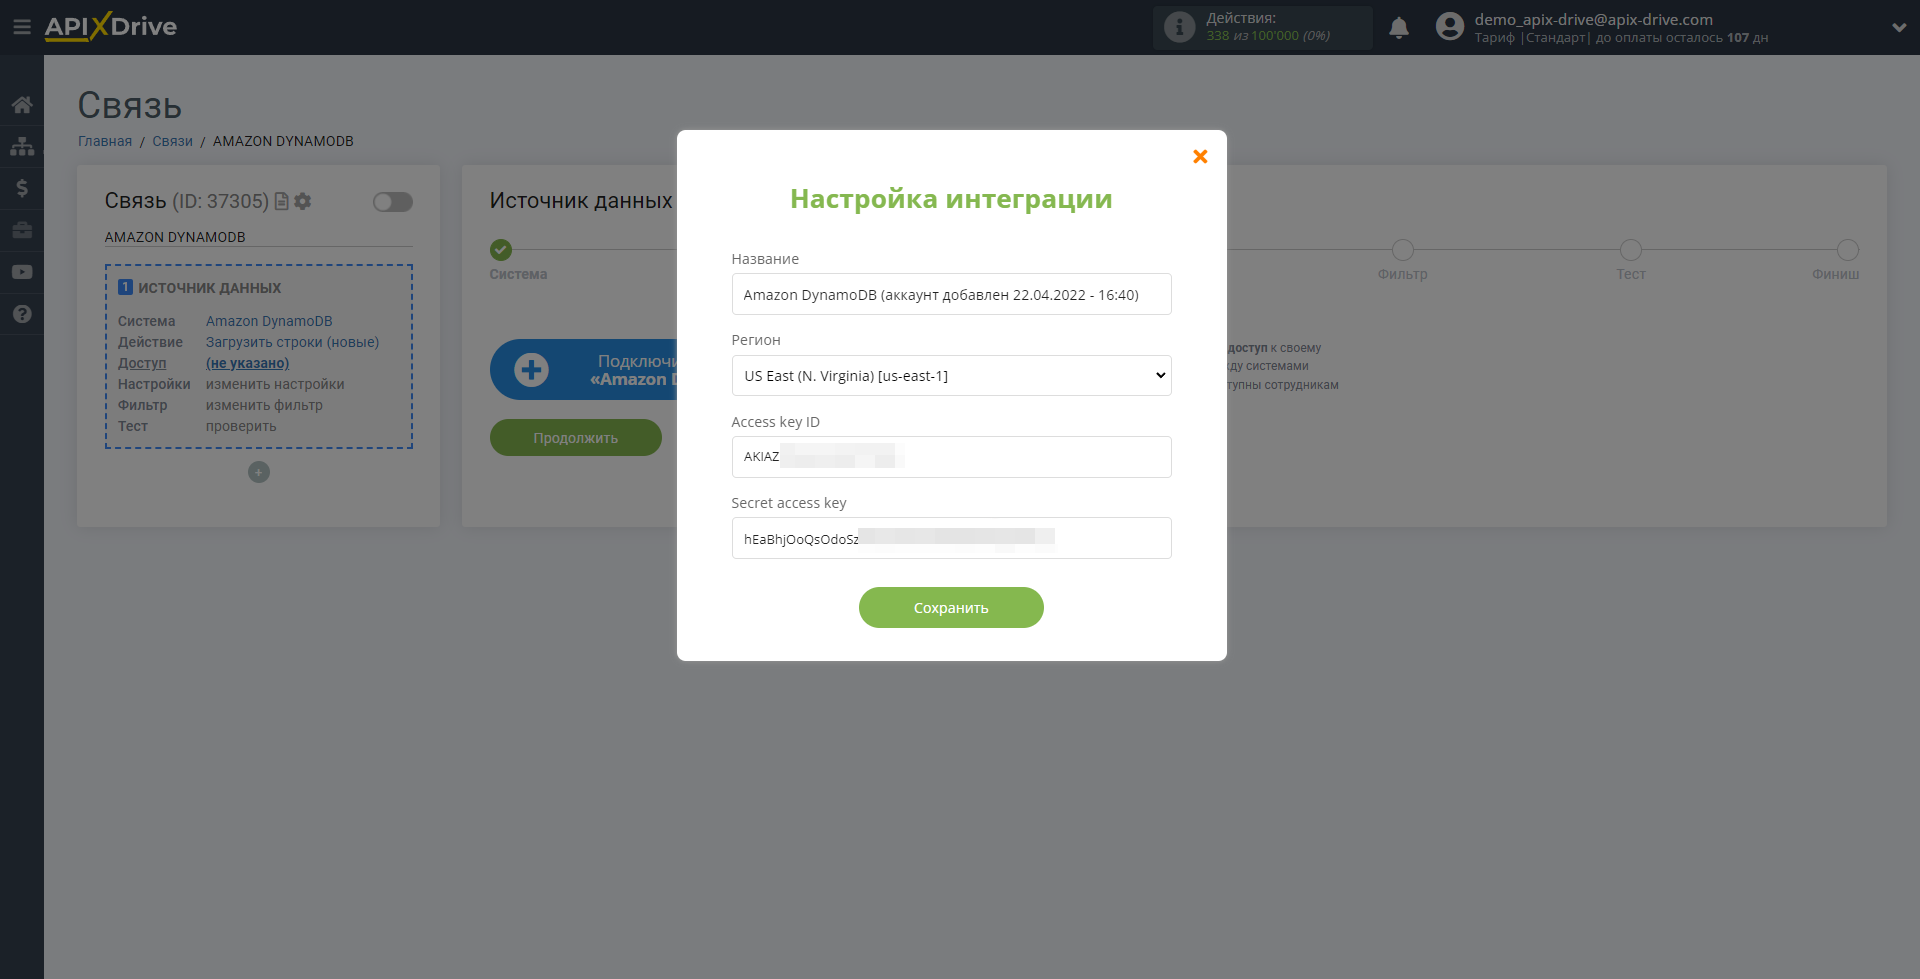Image resolution: width=1920 pixels, height=979 pixels.
Task: Click the user avatar icon
Action: tap(1449, 27)
